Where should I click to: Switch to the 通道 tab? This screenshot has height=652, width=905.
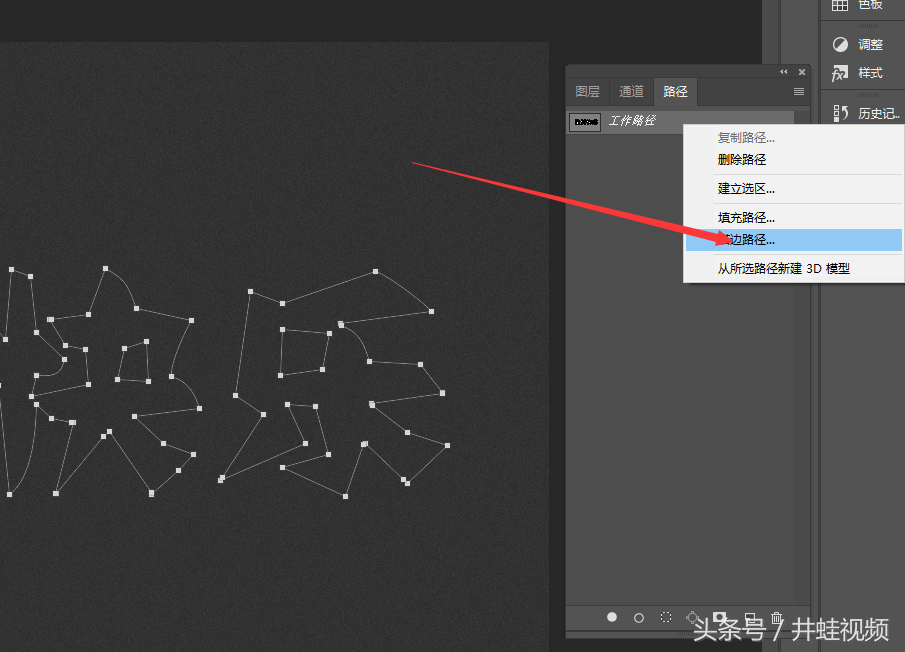click(x=631, y=91)
